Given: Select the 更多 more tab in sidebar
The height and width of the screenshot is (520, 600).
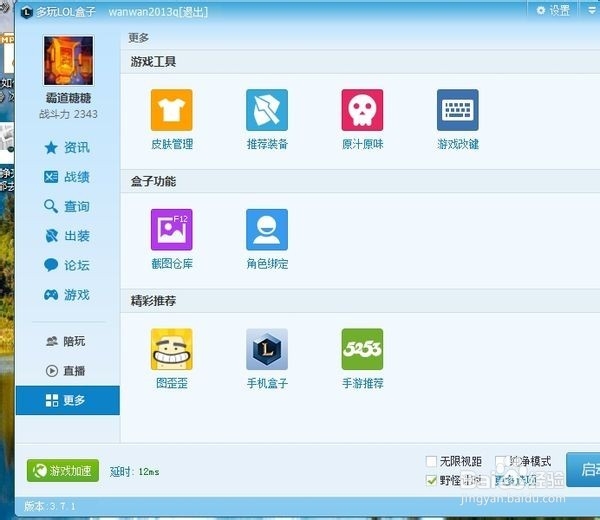Looking at the screenshot, I should (x=68, y=400).
